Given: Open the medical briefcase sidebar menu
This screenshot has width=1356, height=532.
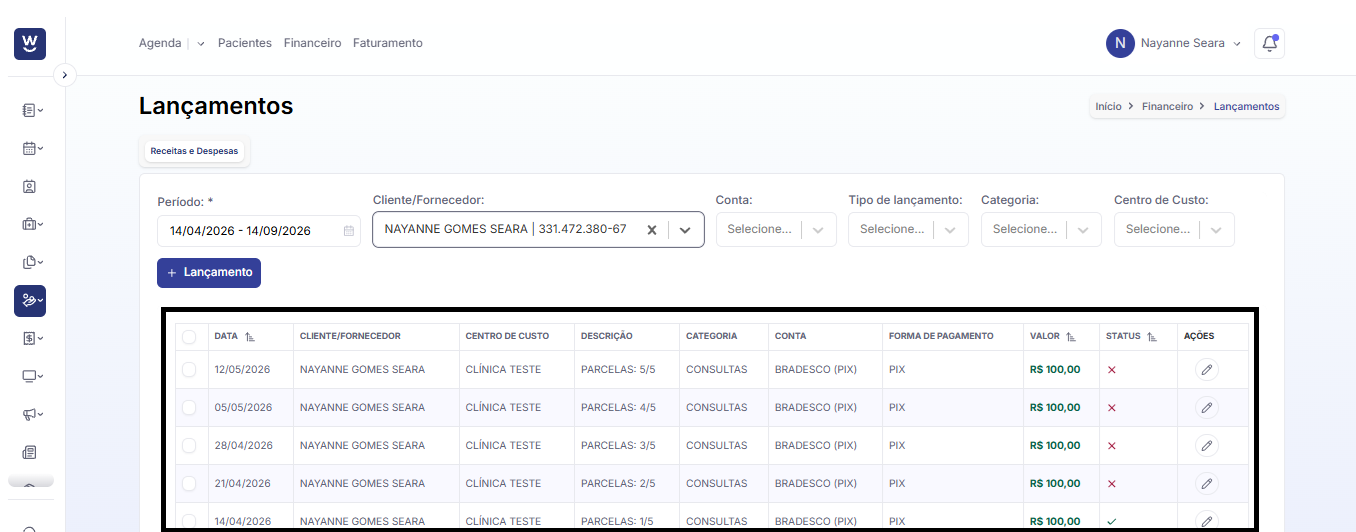Looking at the screenshot, I should click(x=32, y=224).
